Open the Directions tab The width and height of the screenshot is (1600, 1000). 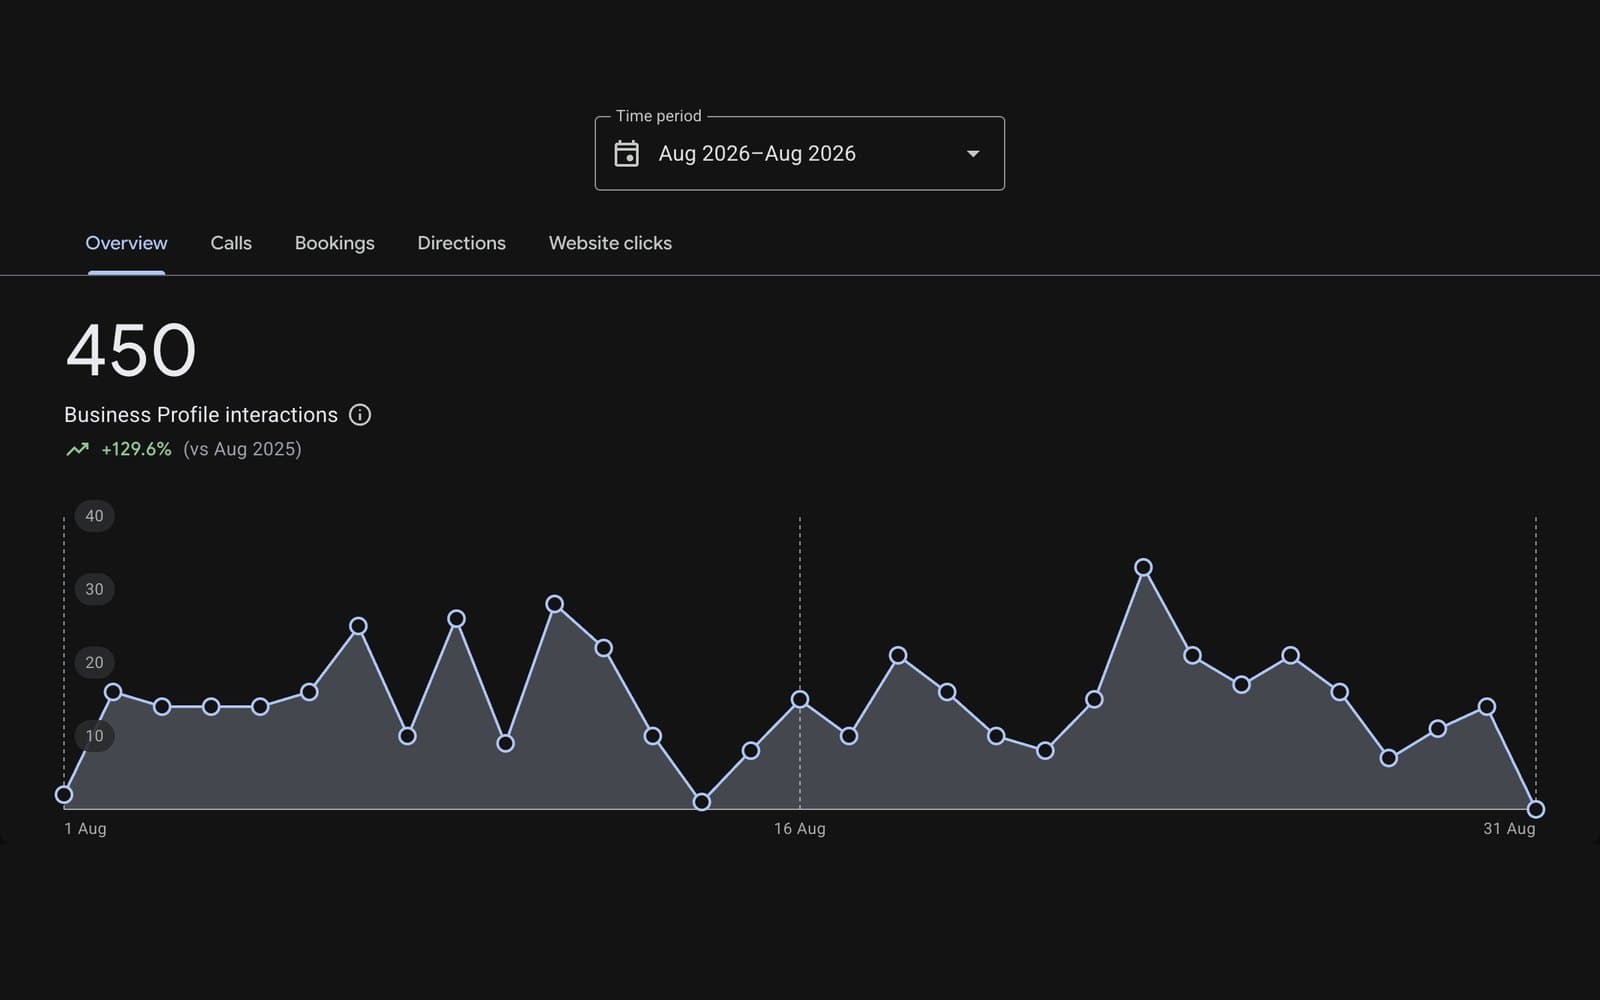[x=461, y=243]
